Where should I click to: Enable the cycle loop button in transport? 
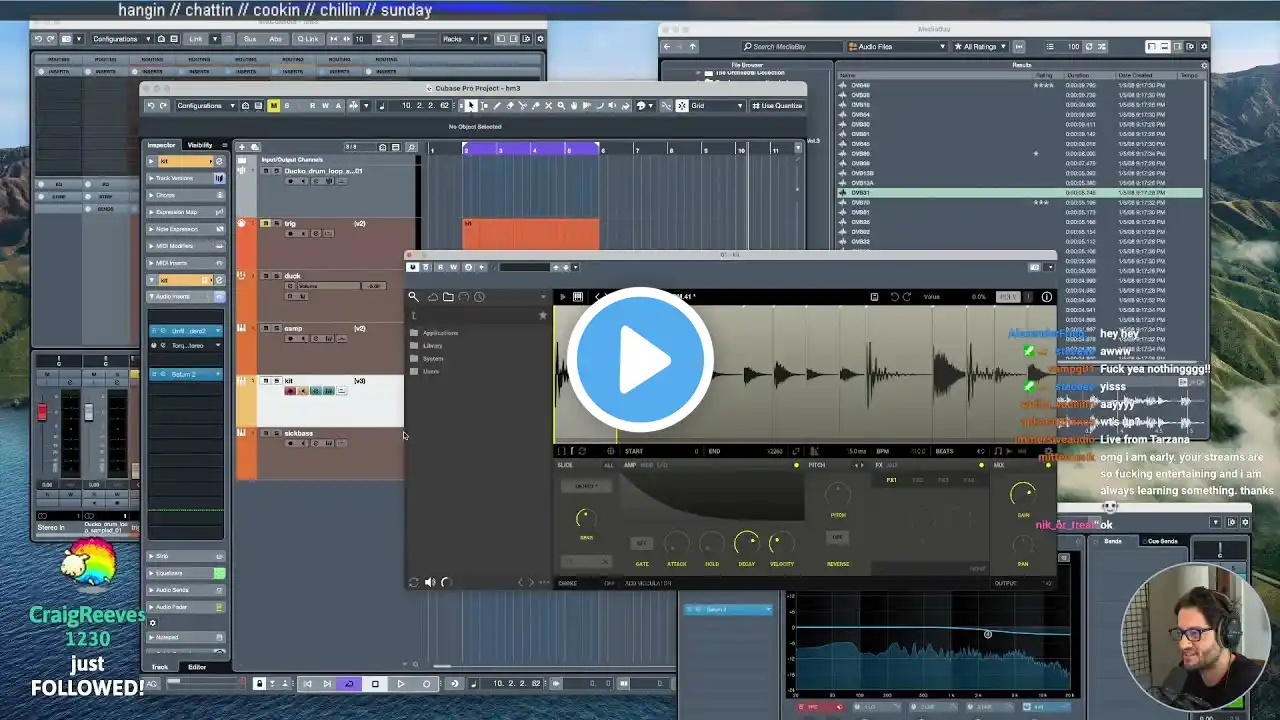(349, 684)
